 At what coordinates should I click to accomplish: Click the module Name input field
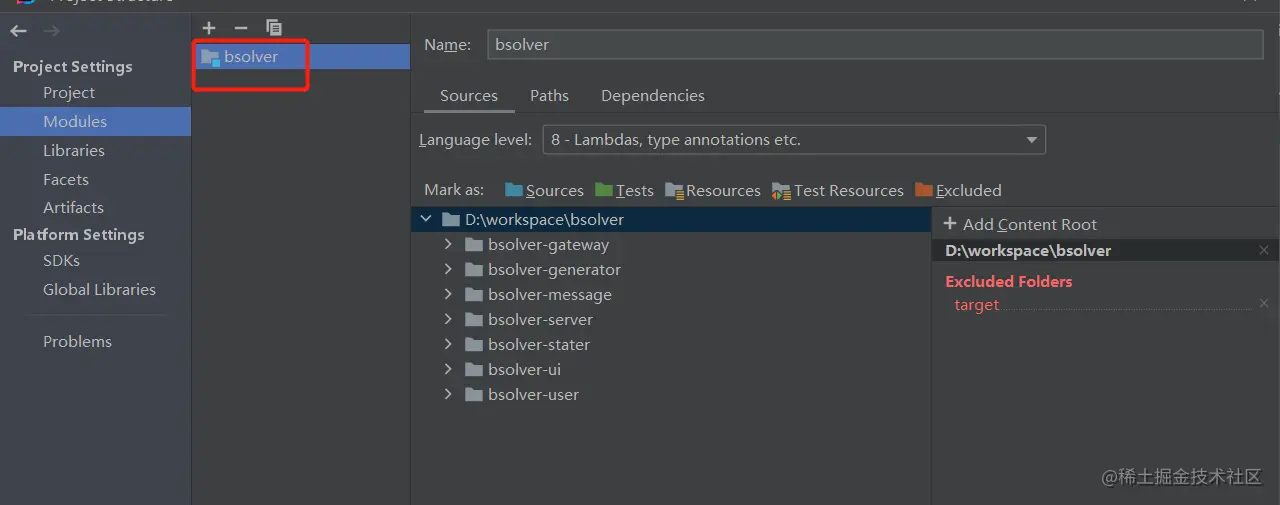pos(874,45)
